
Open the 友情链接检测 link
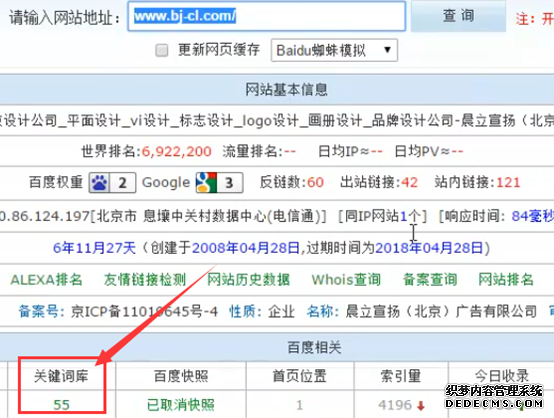tap(145, 279)
